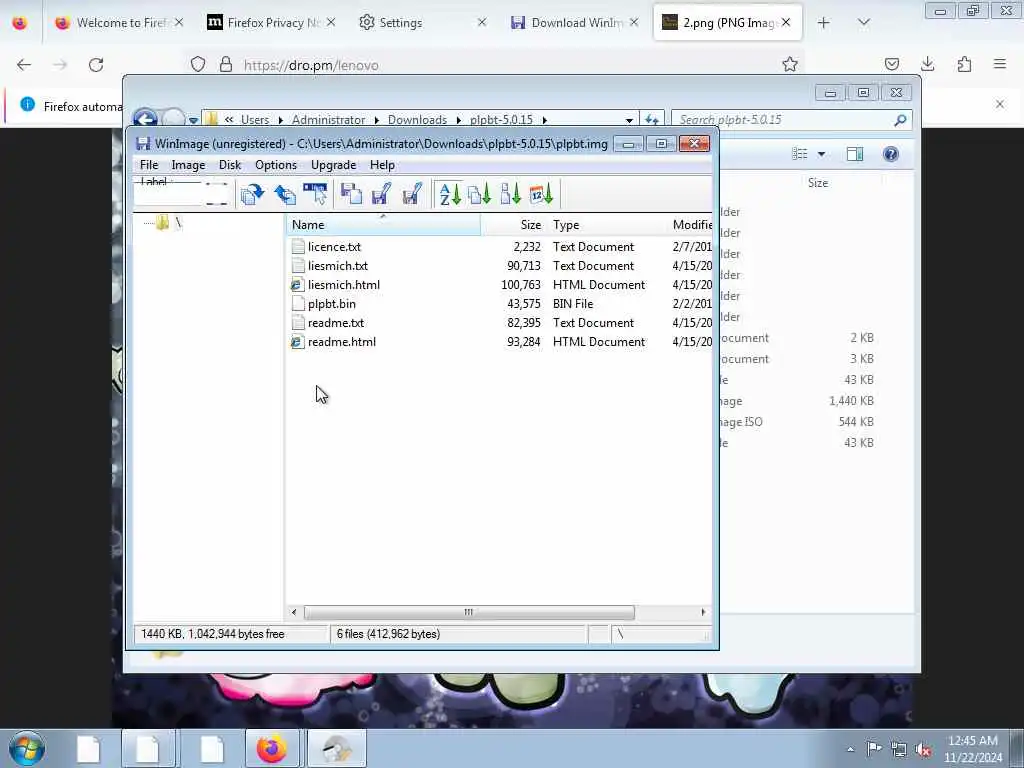The image size is (1024, 768).
Task: Click the WinImage floppy title bar icon
Action: (143, 144)
